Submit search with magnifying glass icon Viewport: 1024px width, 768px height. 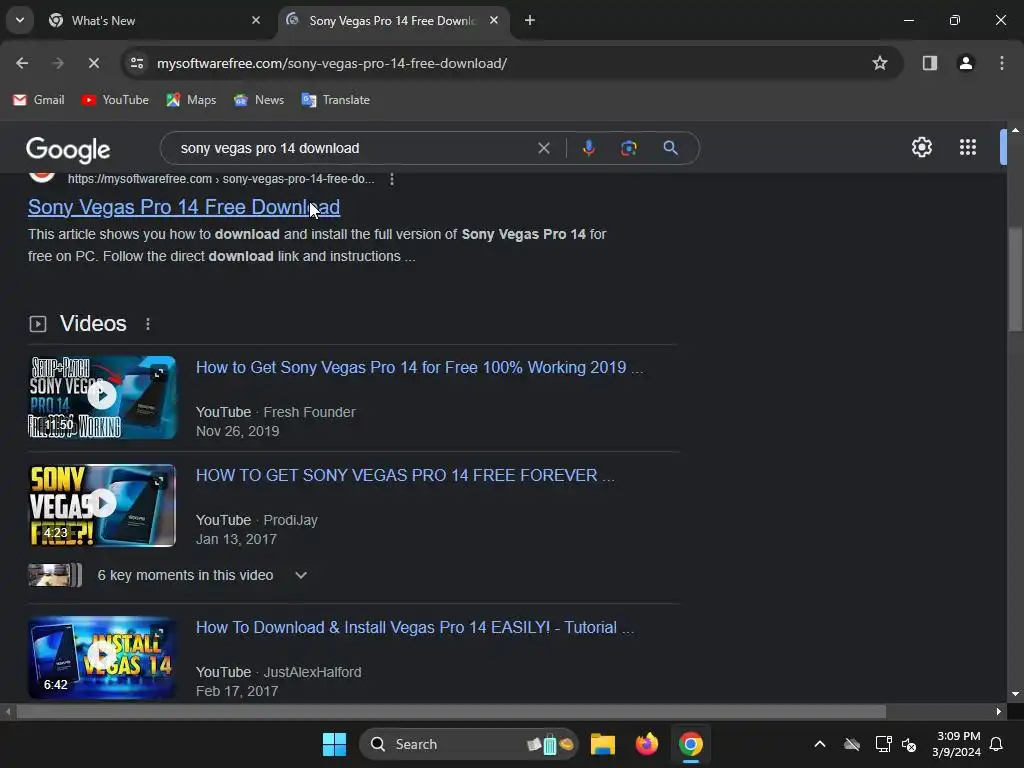click(x=670, y=148)
